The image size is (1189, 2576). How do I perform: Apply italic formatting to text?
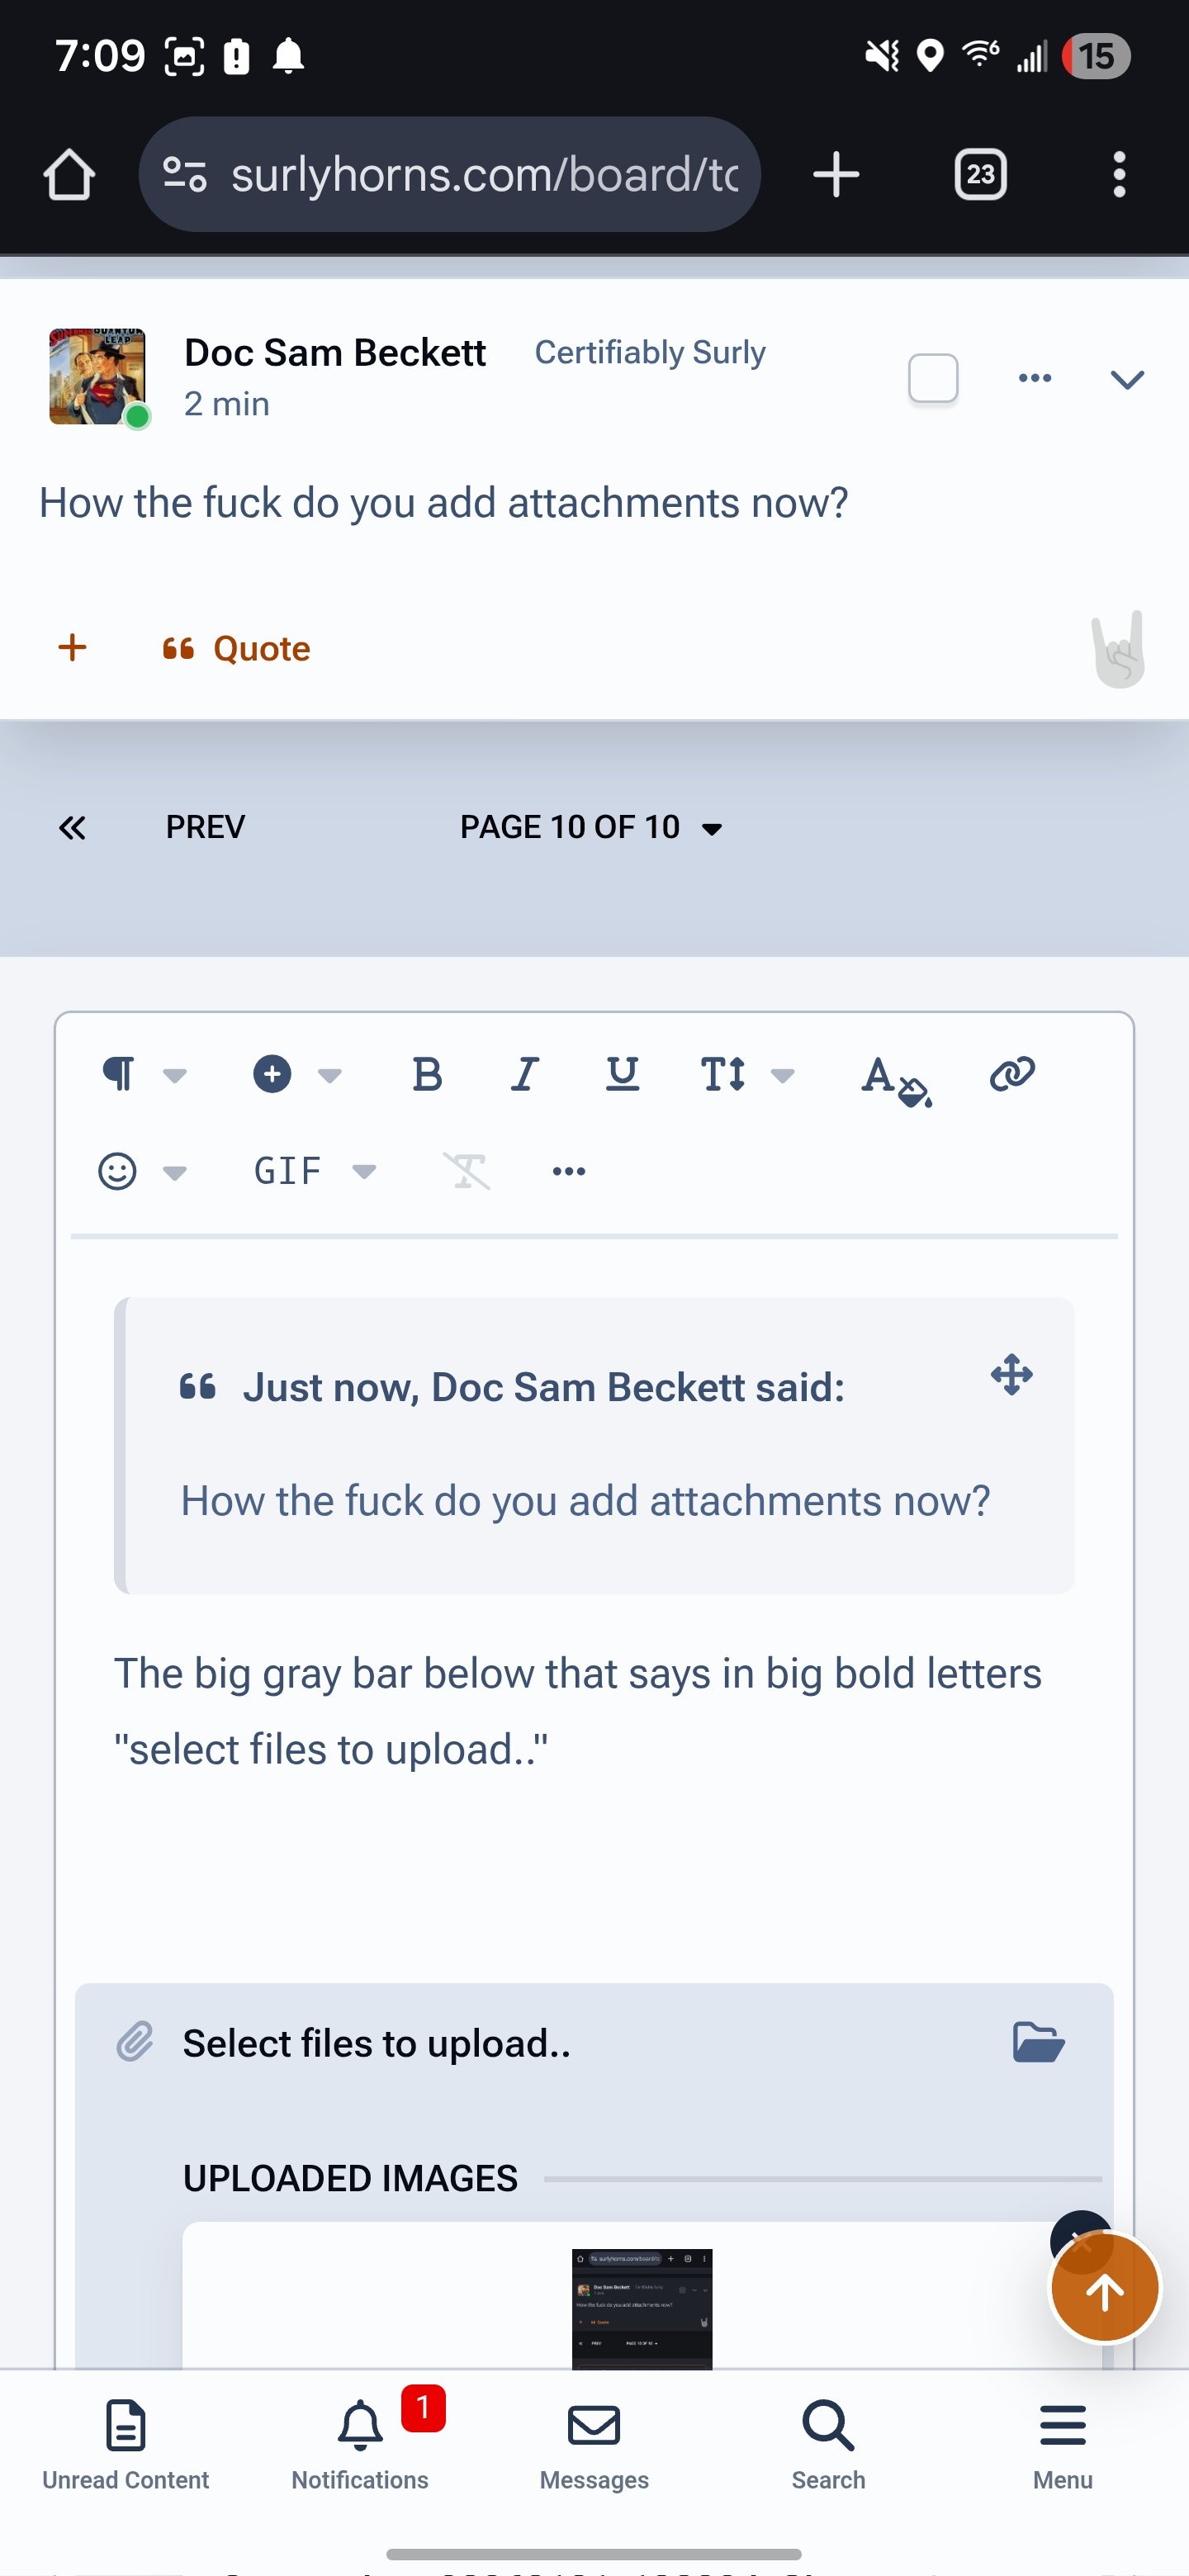[x=524, y=1074]
